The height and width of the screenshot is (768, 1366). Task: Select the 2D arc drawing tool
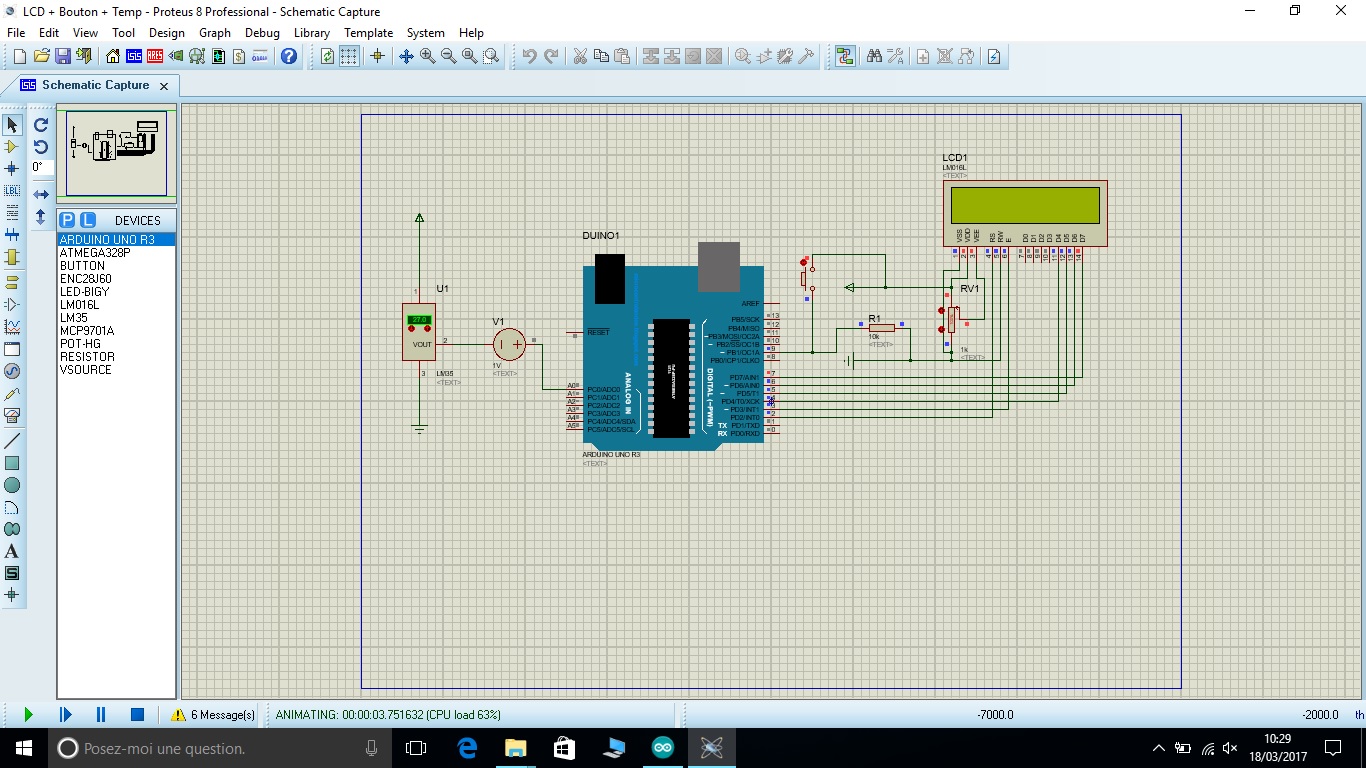(x=12, y=507)
